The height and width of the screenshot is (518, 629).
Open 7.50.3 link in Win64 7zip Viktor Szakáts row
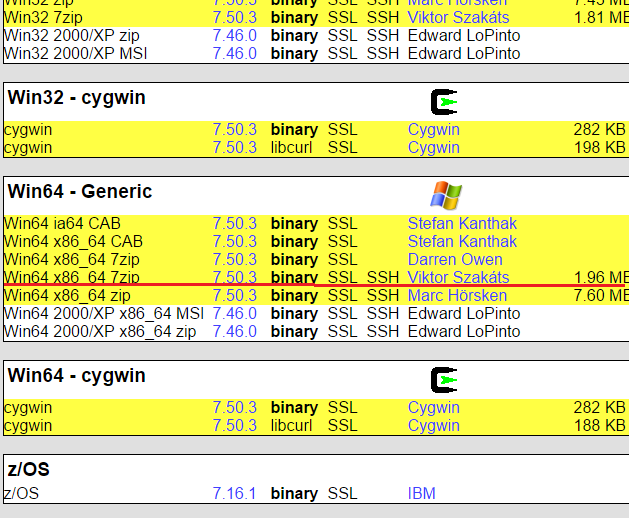pyautogui.click(x=234, y=277)
